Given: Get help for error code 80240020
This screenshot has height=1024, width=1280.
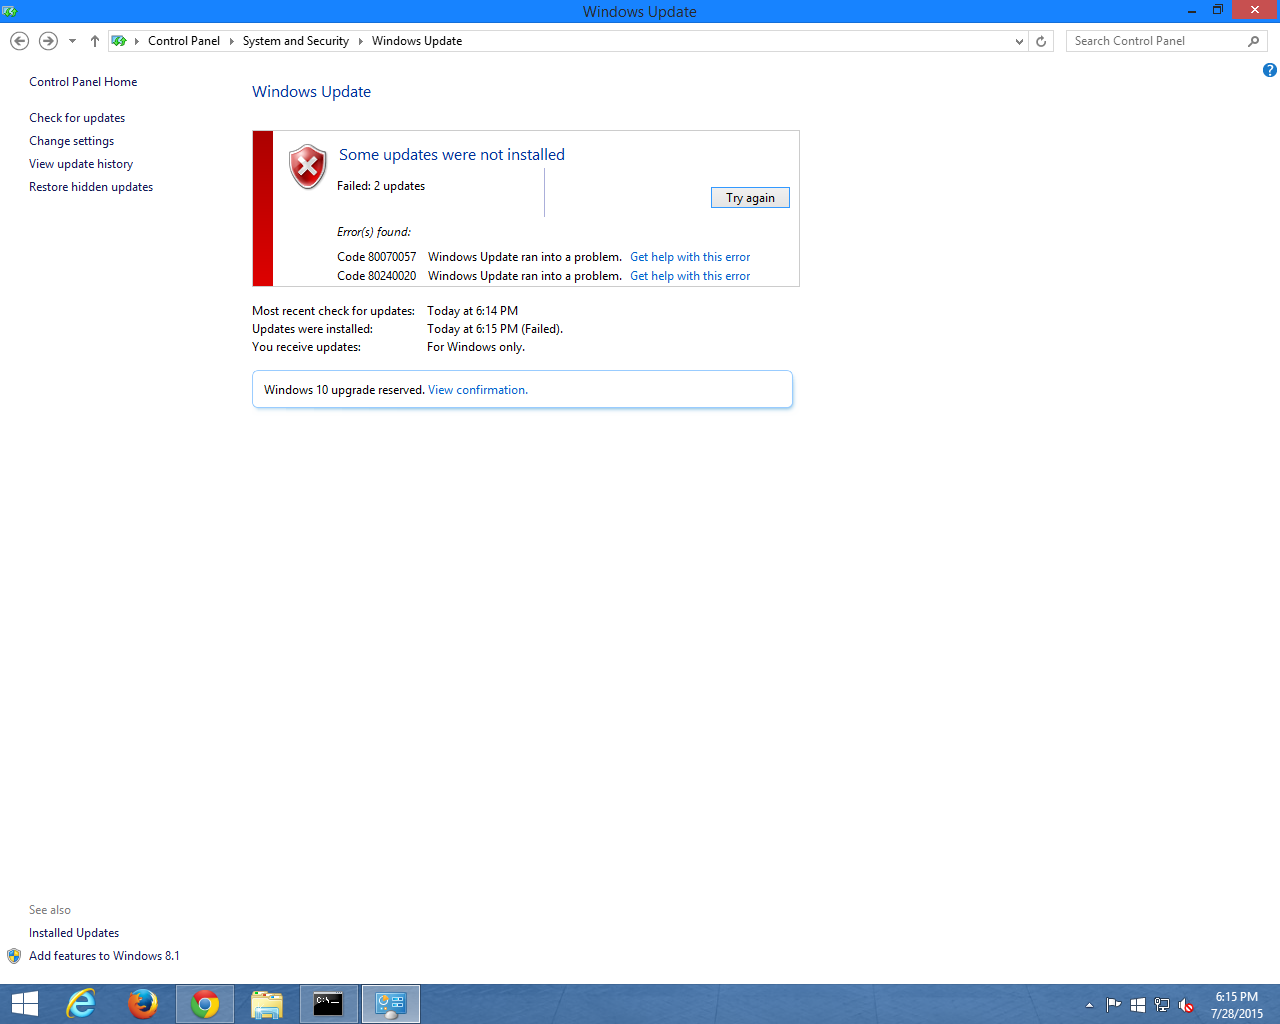Looking at the screenshot, I should coord(690,276).
